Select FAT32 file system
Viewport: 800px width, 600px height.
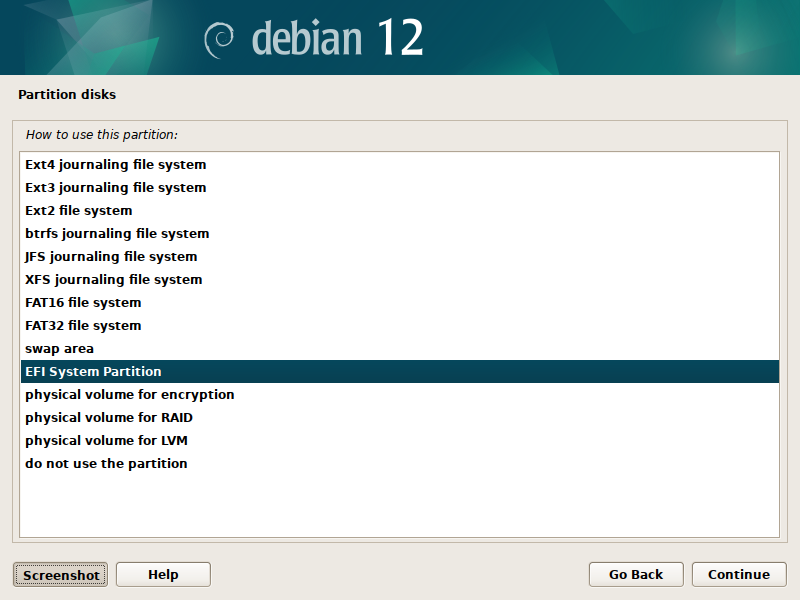coord(399,326)
